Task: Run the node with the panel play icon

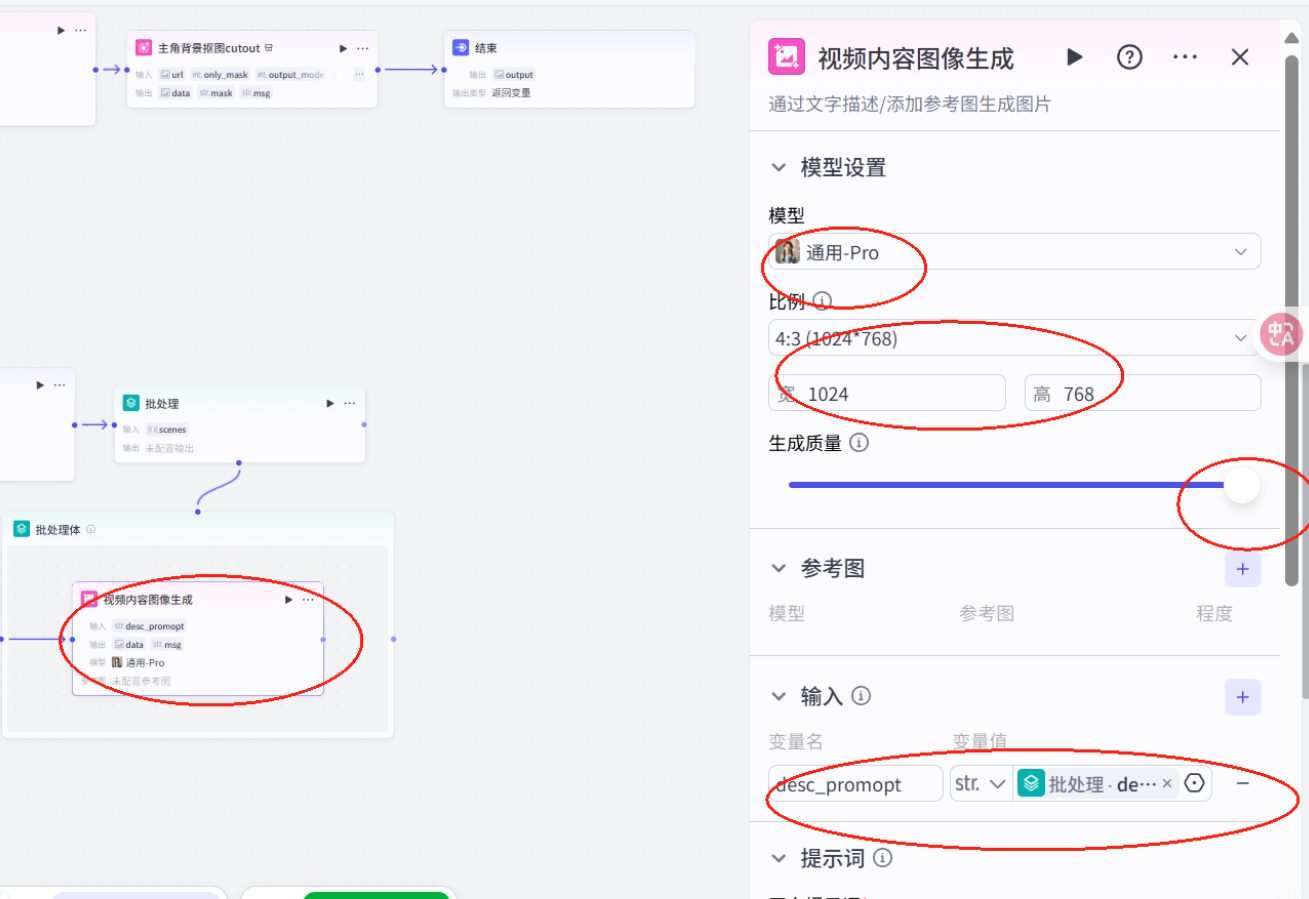Action: coord(1074,57)
